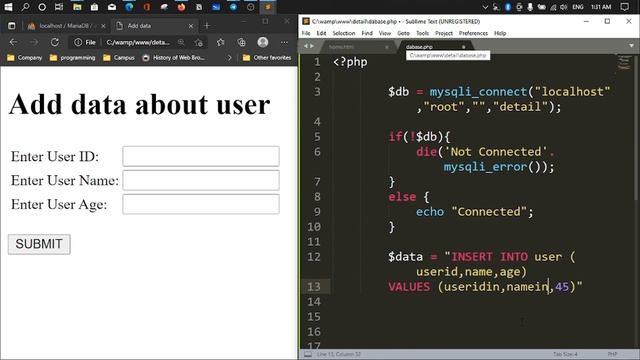The height and width of the screenshot is (360, 640).
Task: Open the Sublime Text Help menu
Action: click(x=500, y=33)
